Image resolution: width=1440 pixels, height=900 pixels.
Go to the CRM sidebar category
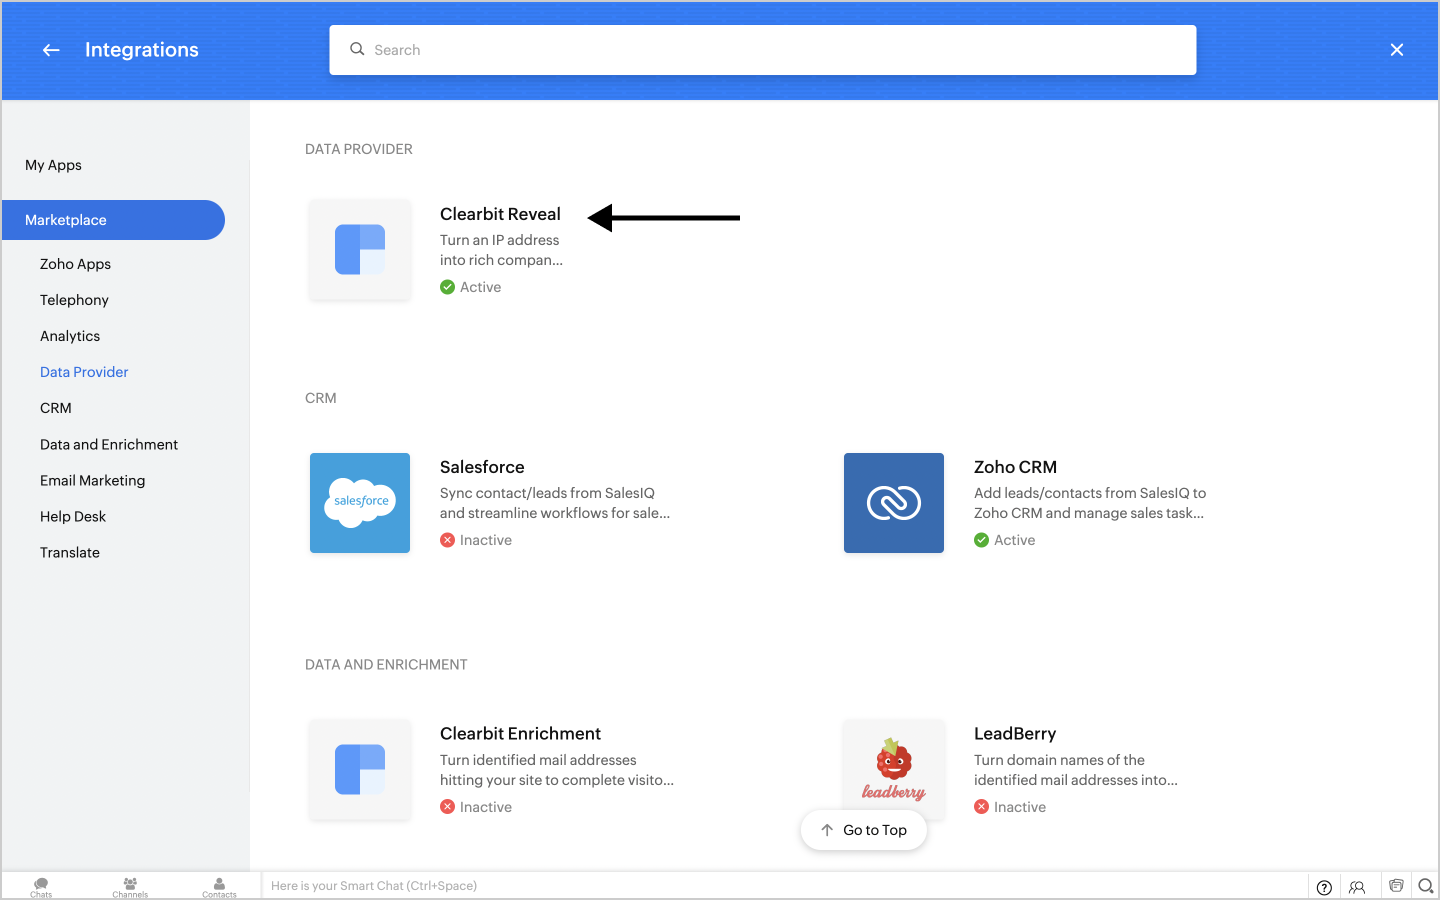pyautogui.click(x=56, y=408)
